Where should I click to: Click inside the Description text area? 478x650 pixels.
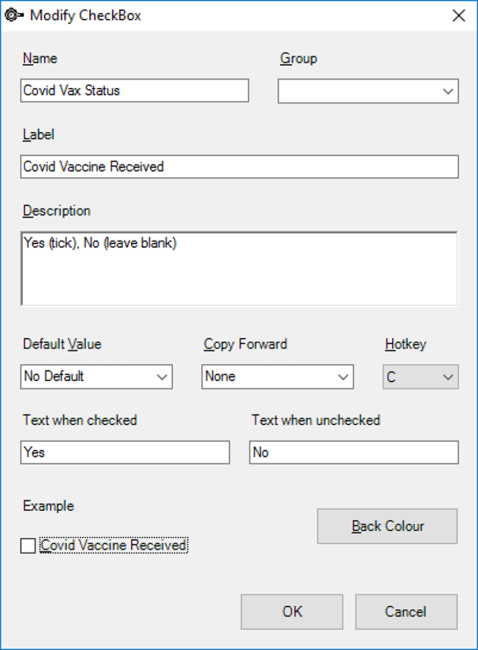pyautogui.click(x=239, y=269)
